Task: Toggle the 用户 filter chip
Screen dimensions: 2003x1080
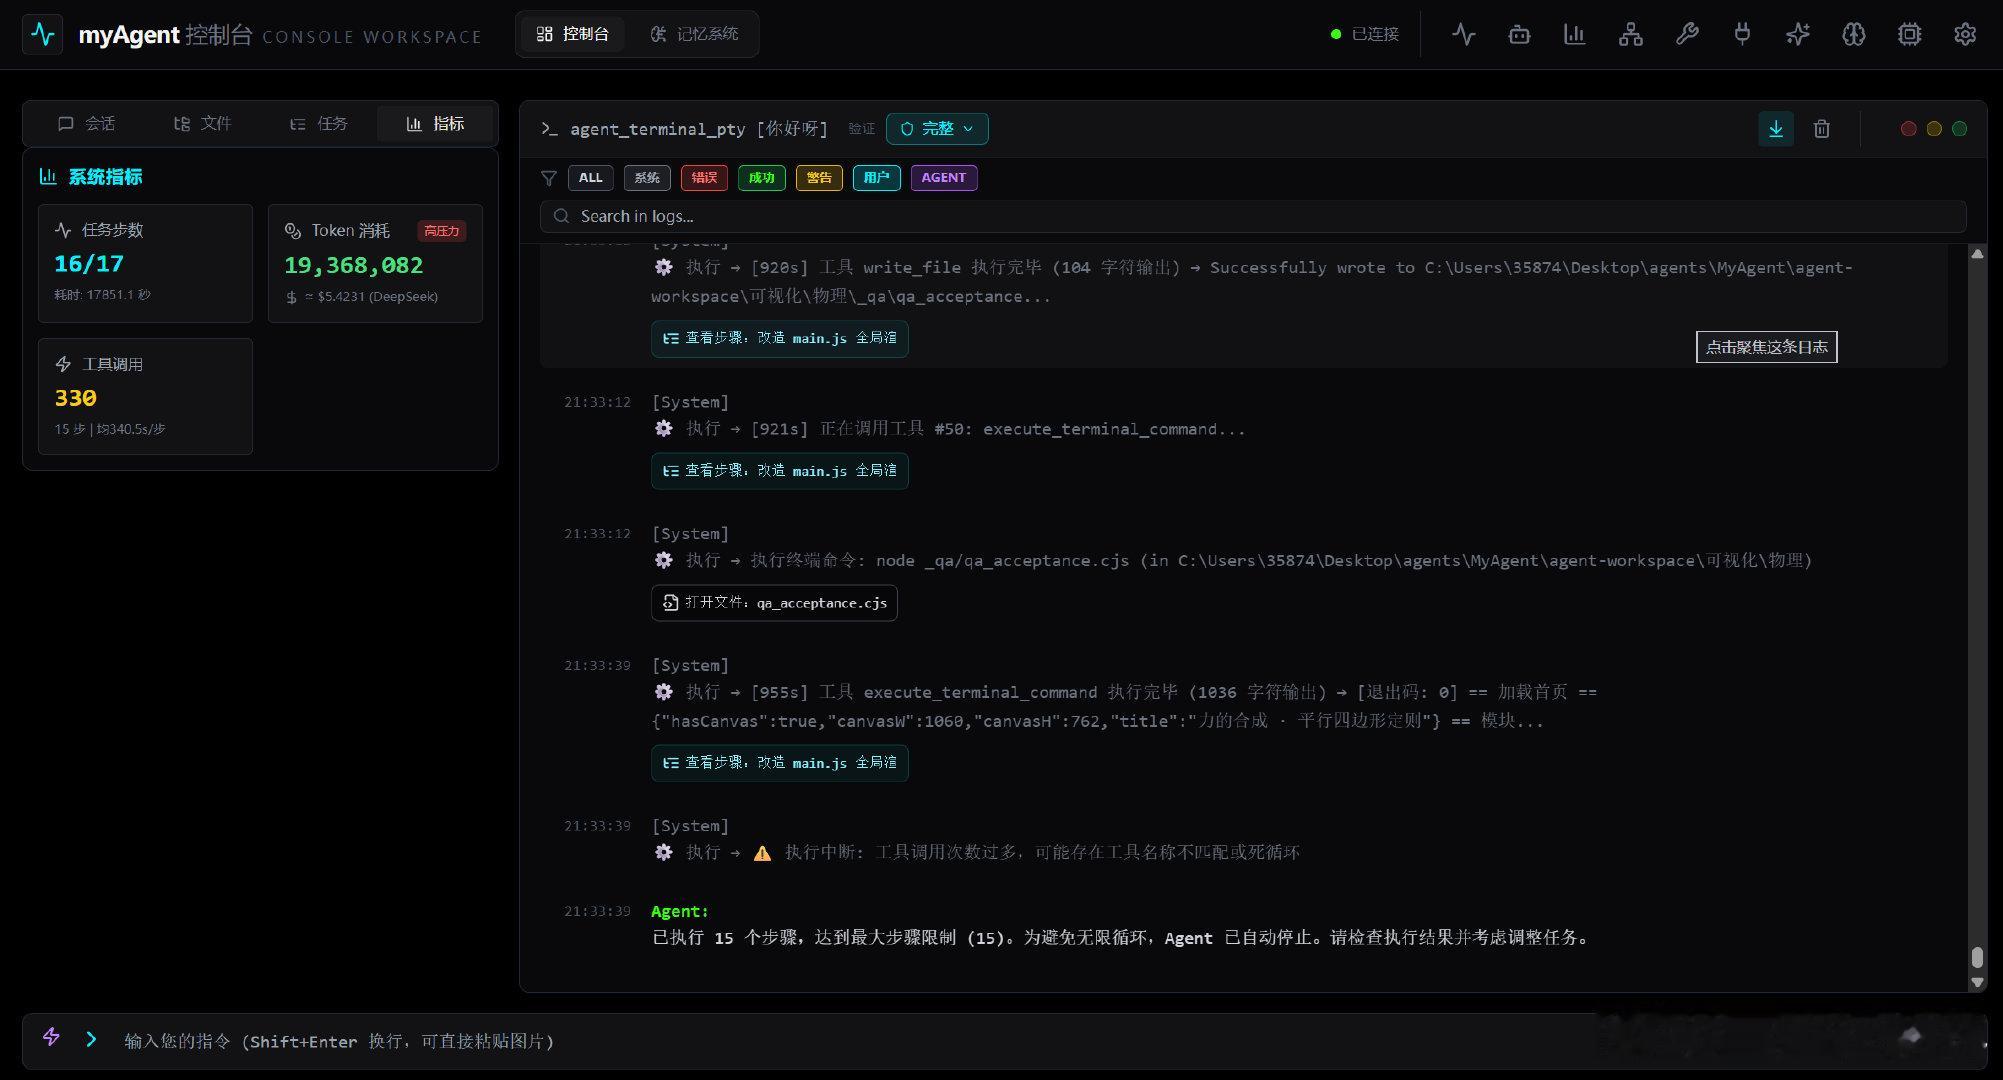Action: click(x=876, y=178)
